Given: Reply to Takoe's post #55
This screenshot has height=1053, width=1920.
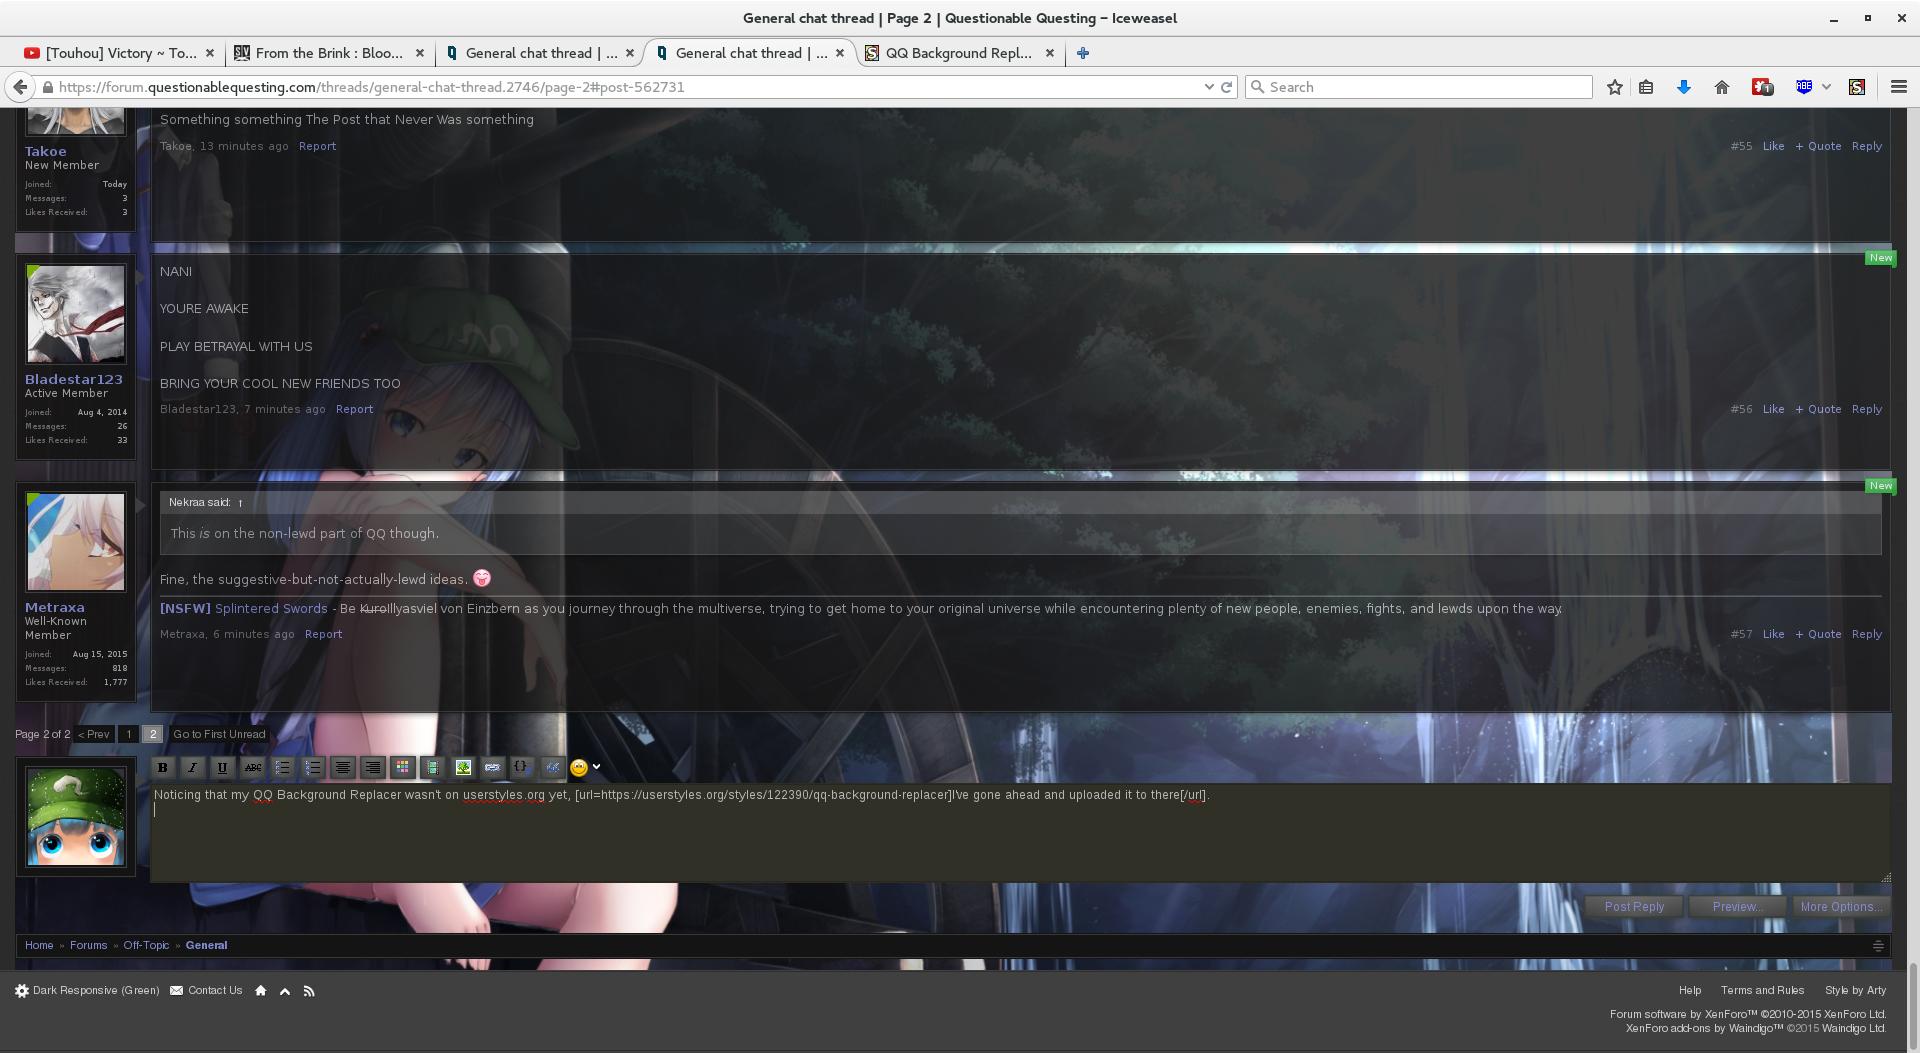Looking at the screenshot, I should point(1866,146).
